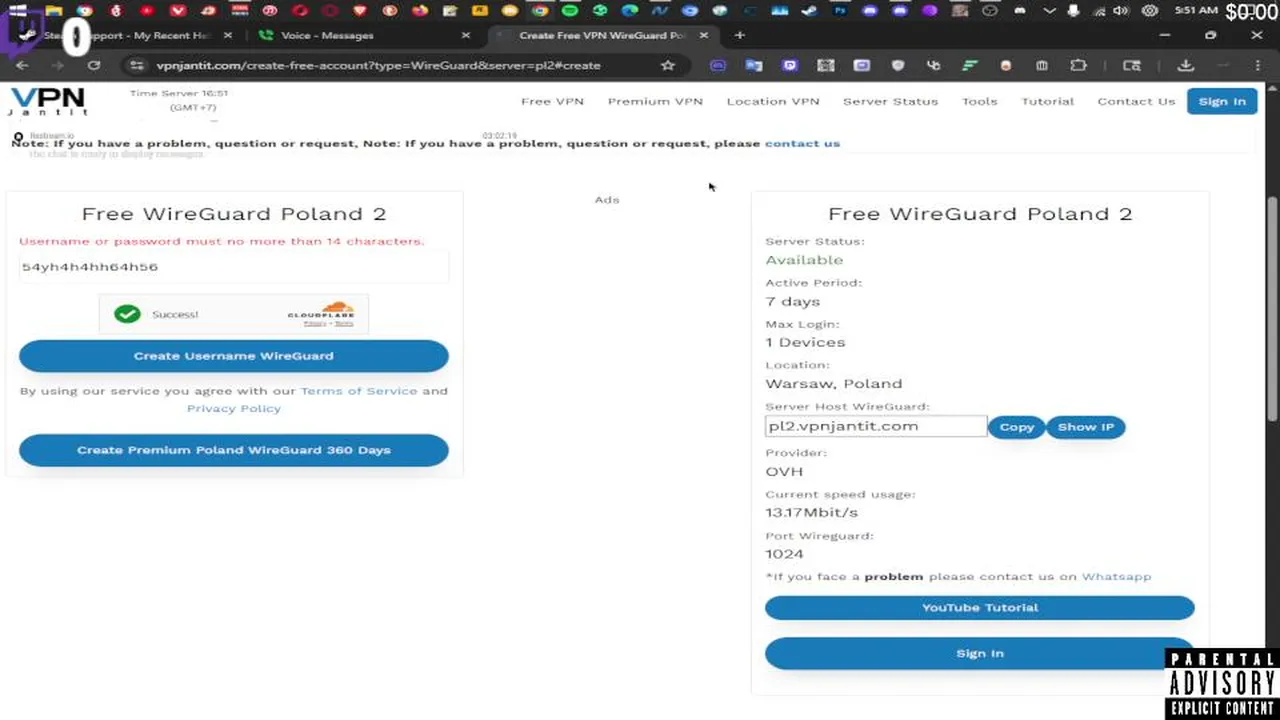Screen dimensions: 1280x720
Task: Click the 1024 WireGuard port value
Action: [784, 554]
